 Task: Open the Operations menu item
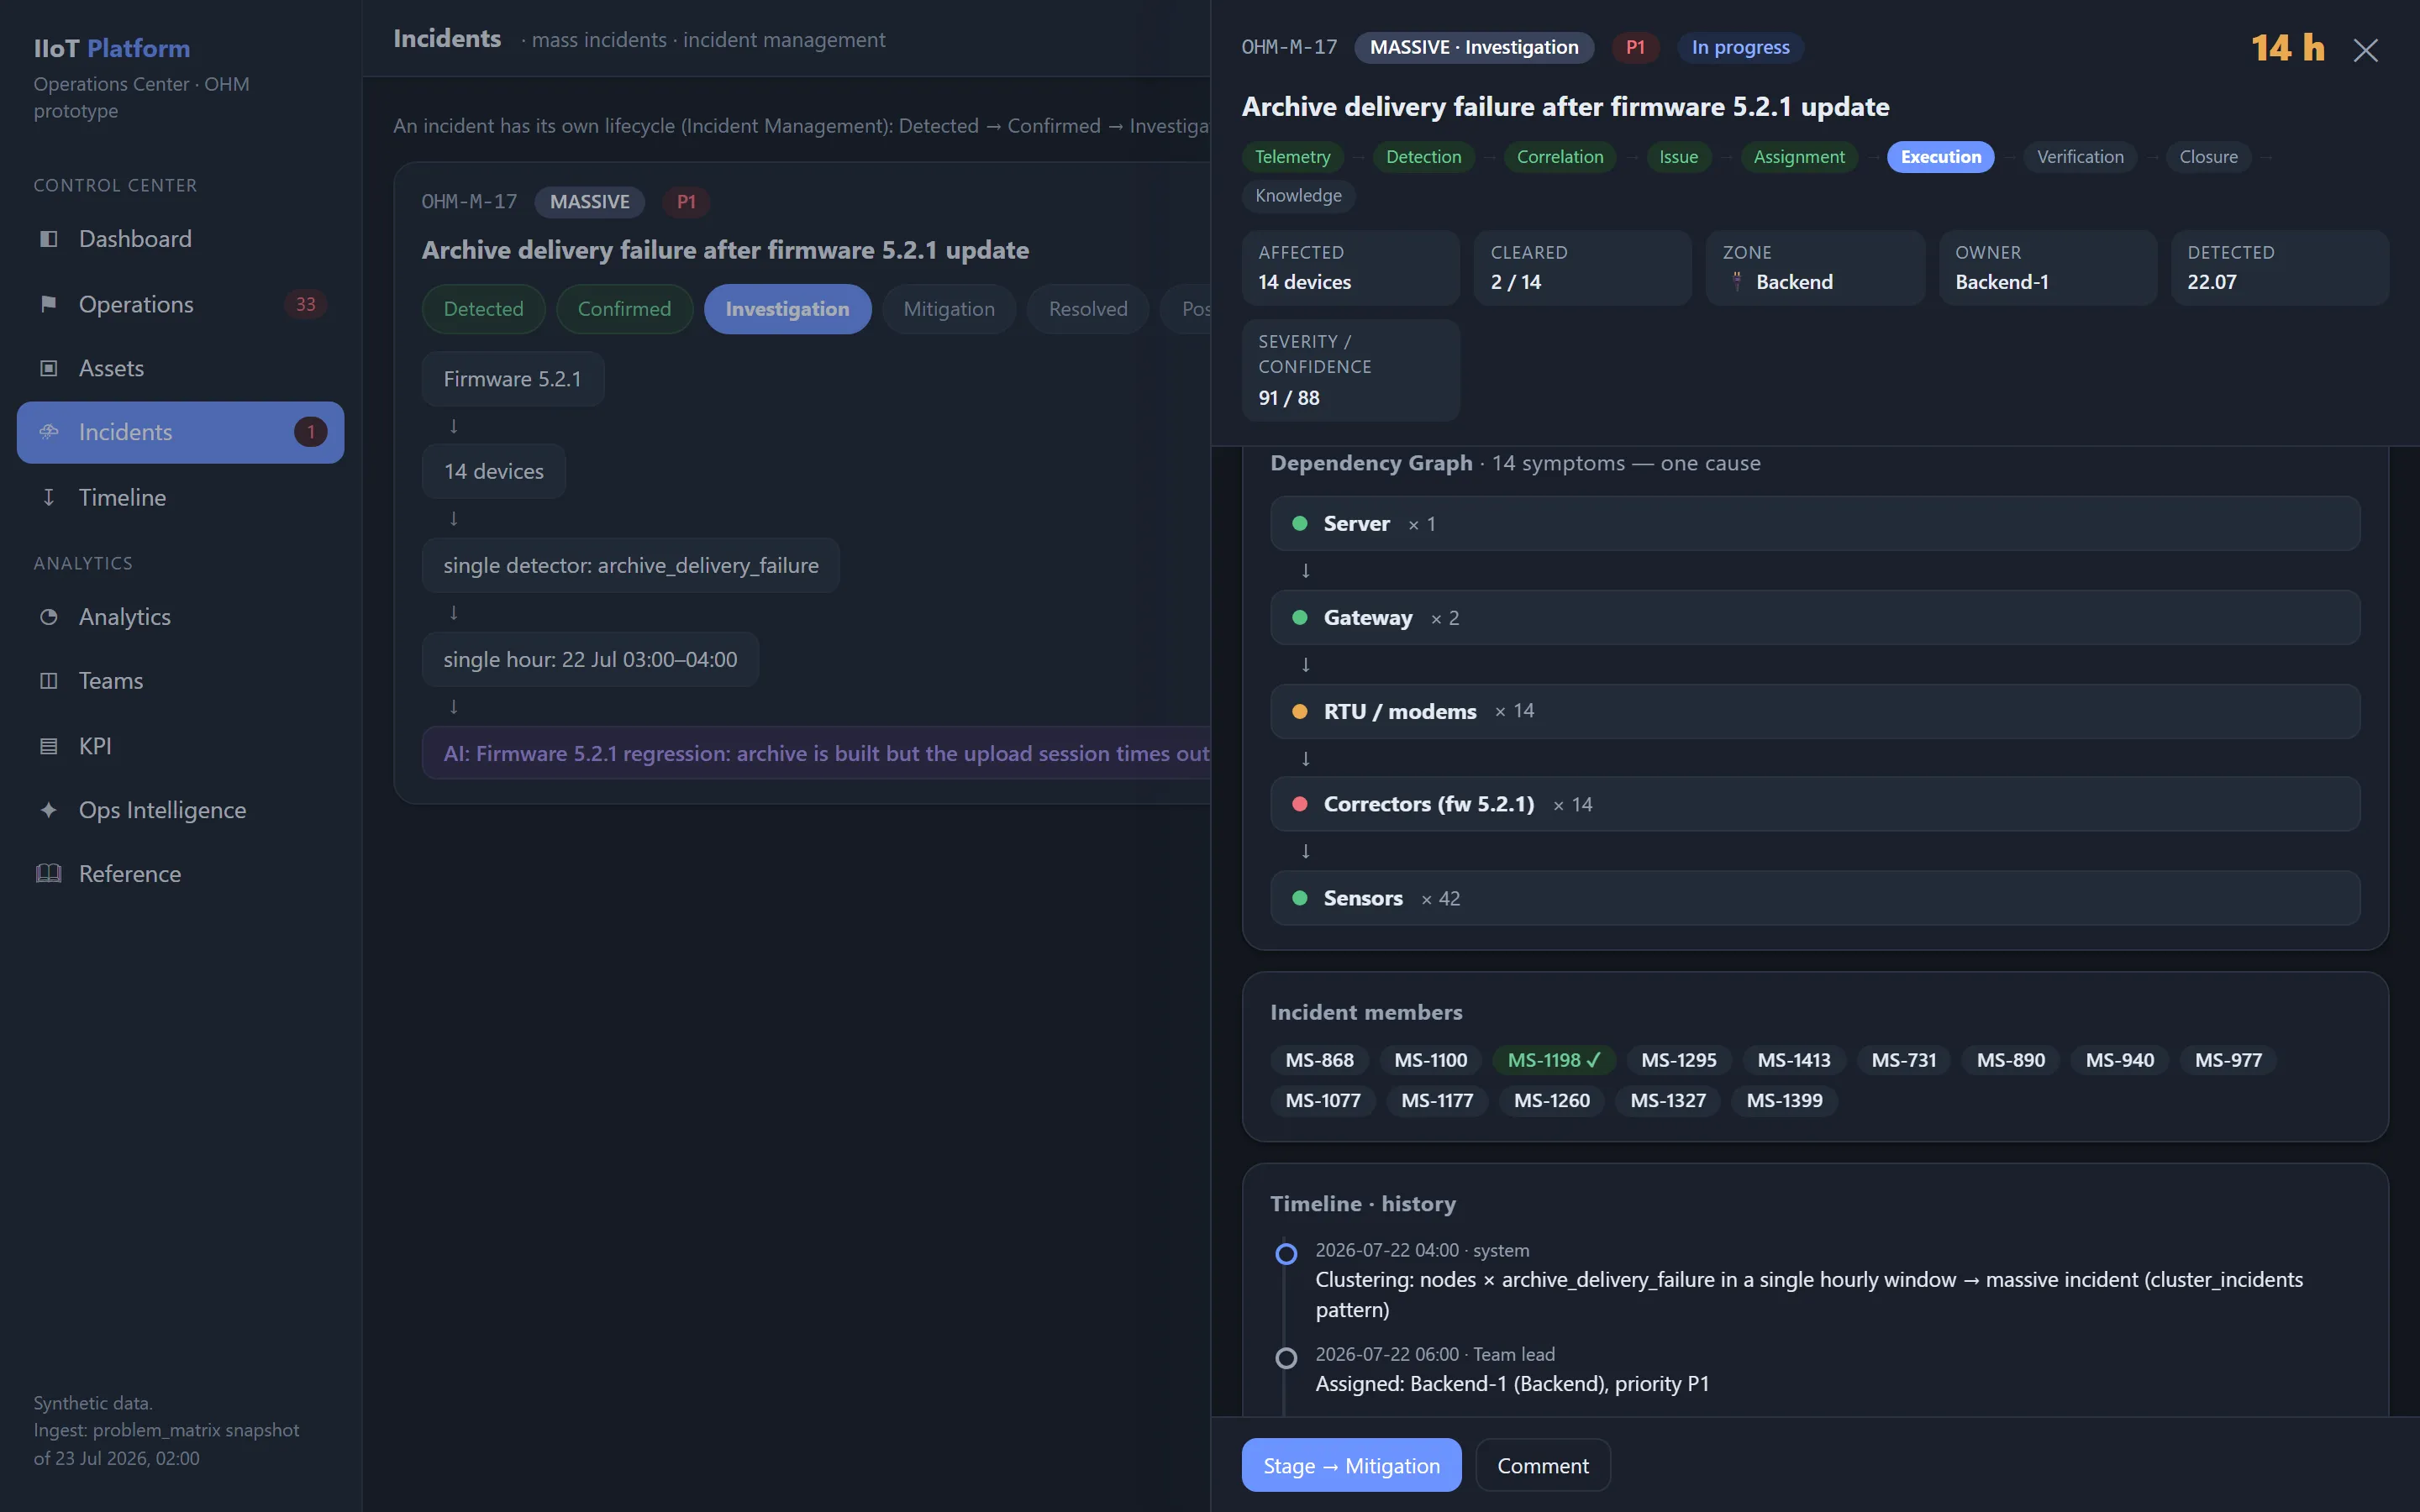tap(181, 304)
